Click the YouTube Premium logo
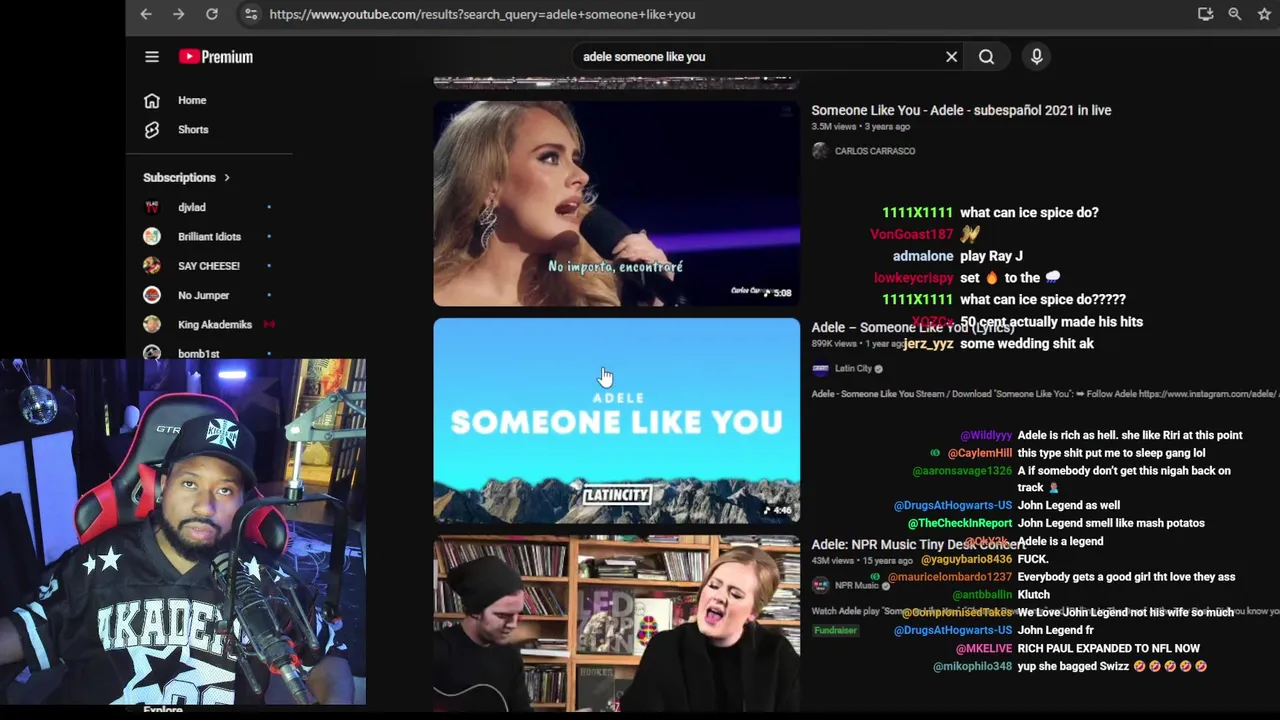The image size is (1280, 720). 216,57
